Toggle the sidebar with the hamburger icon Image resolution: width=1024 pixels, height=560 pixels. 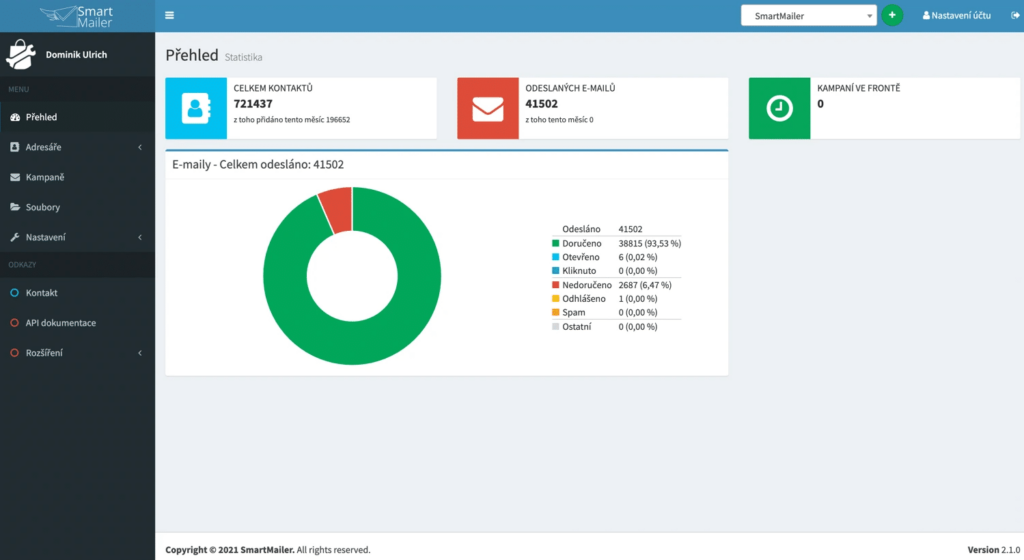[x=169, y=16]
